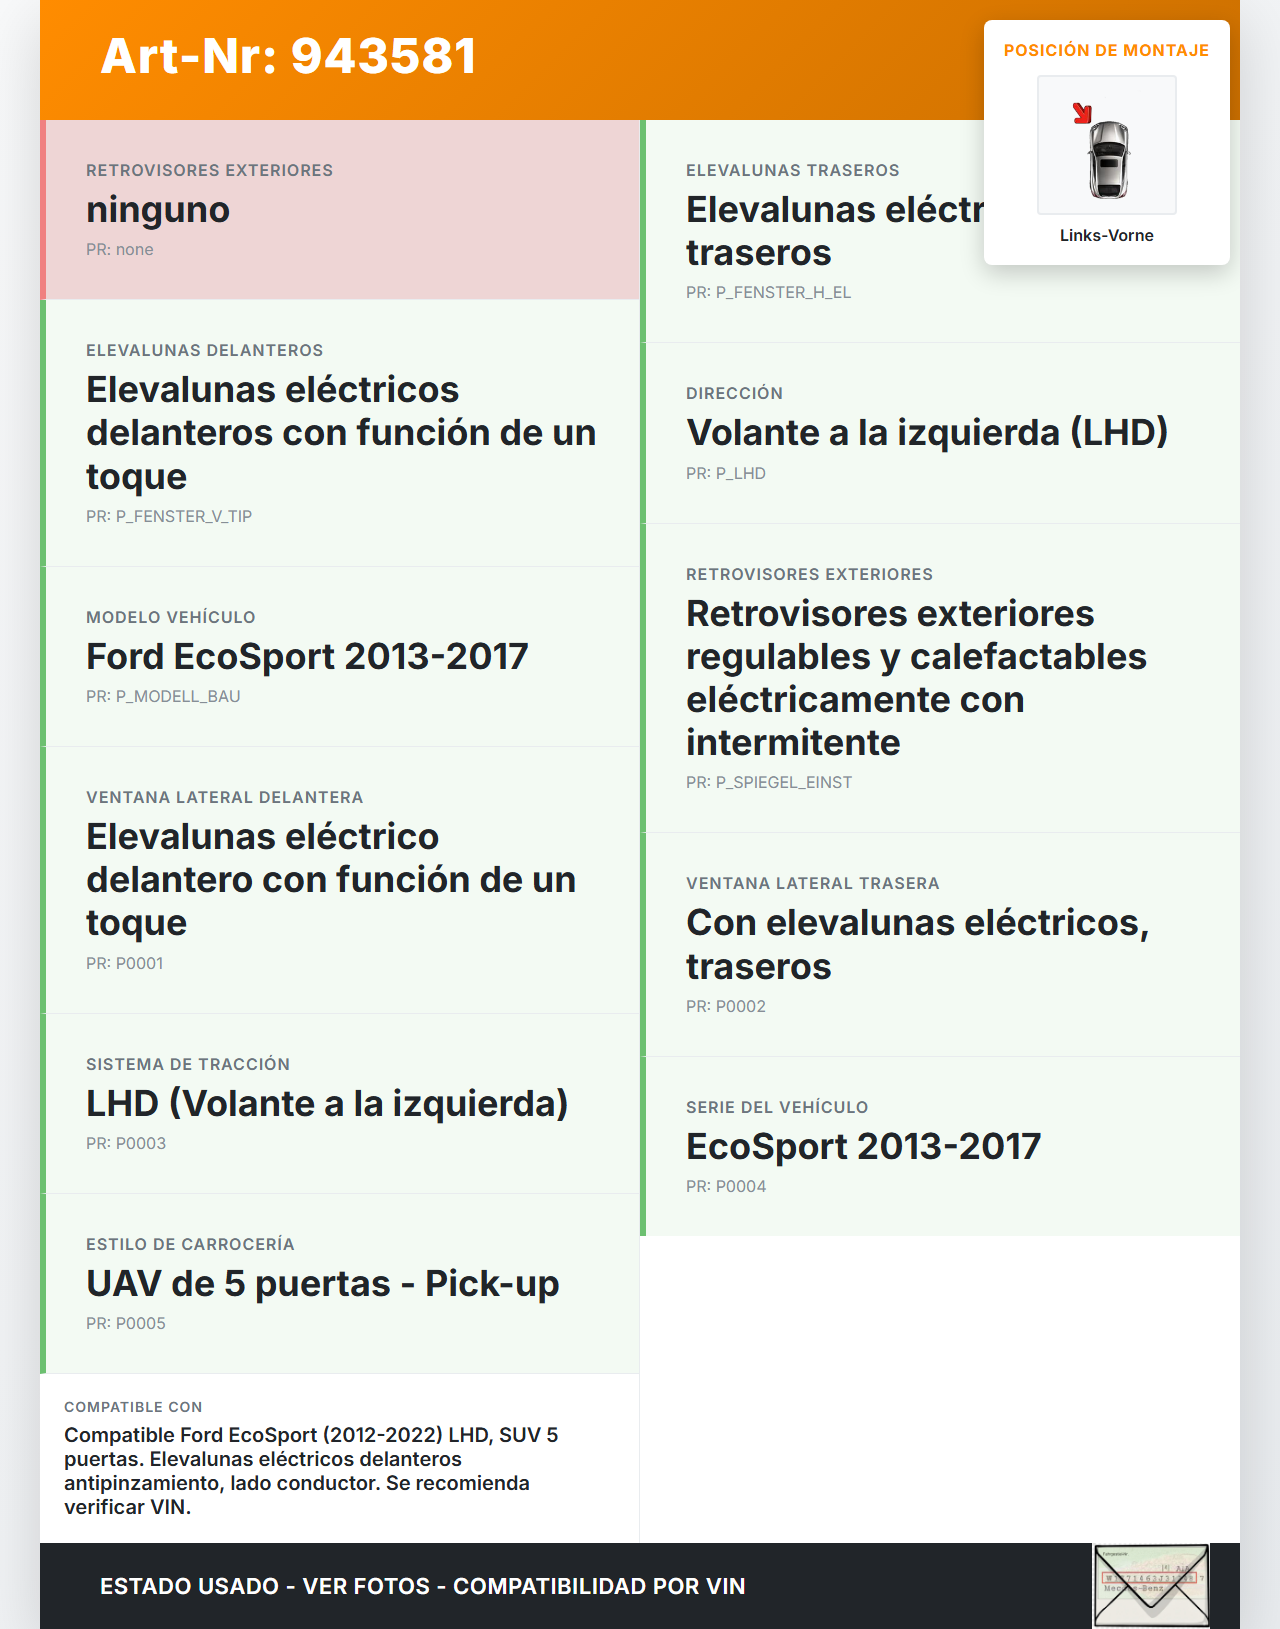Click the LHD traction system entry

[327, 1104]
